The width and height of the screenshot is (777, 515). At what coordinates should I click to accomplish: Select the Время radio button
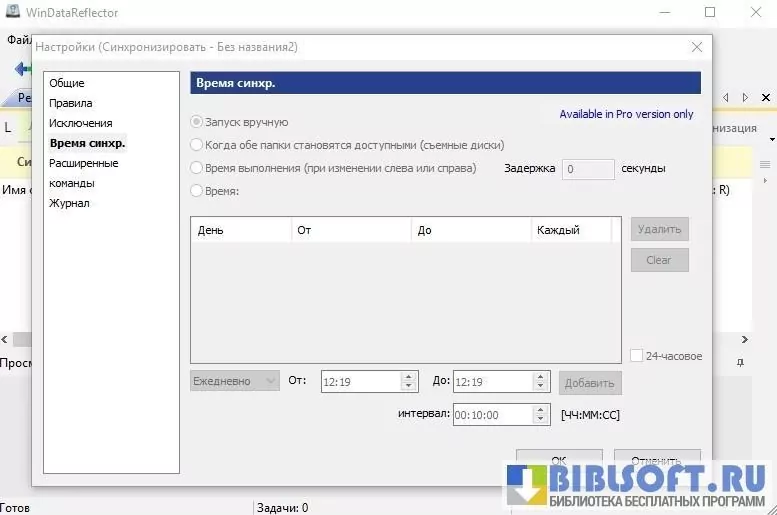click(197, 191)
